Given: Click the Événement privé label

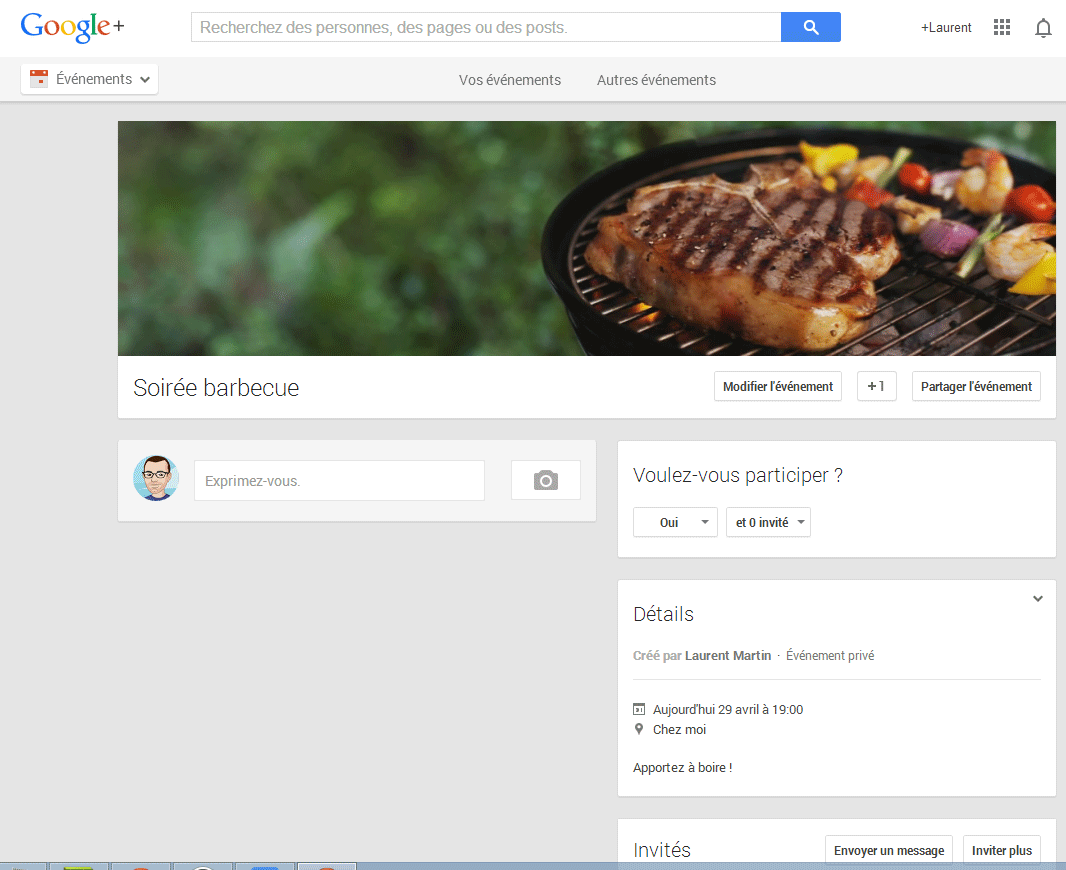Looking at the screenshot, I should [x=830, y=655].
